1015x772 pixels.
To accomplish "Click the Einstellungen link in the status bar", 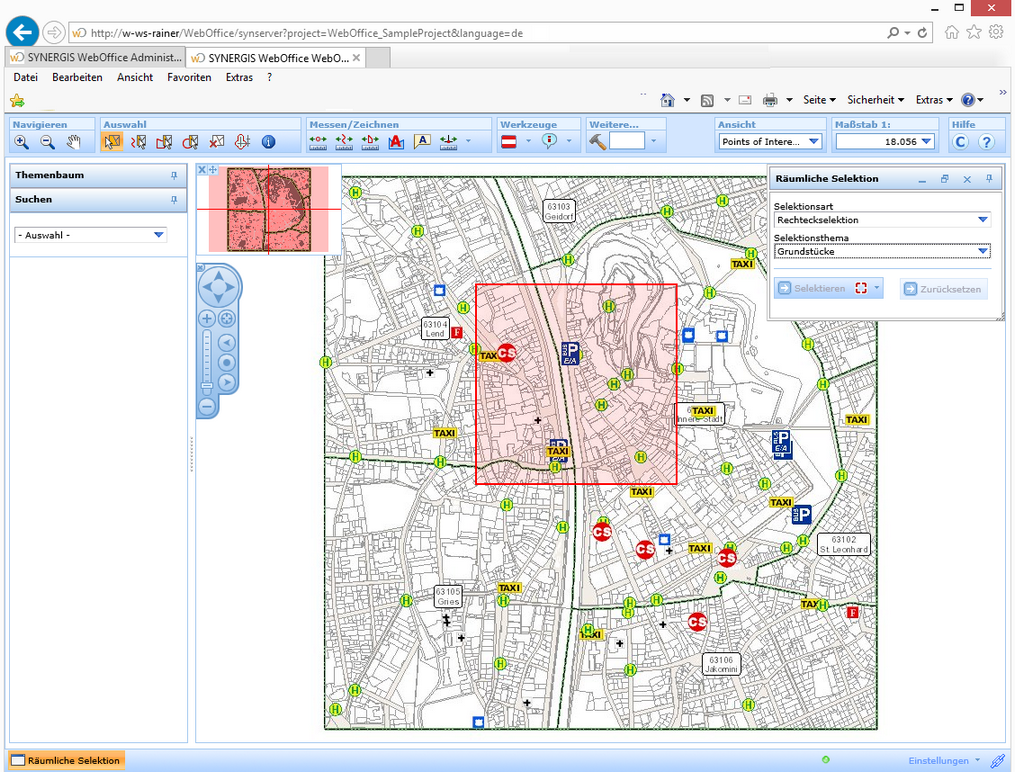I will (938, 761).
